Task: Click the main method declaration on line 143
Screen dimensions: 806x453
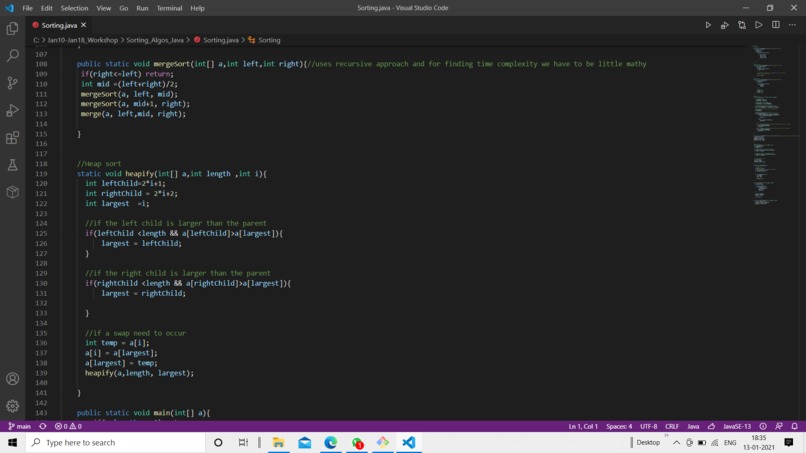Action: 143,413
